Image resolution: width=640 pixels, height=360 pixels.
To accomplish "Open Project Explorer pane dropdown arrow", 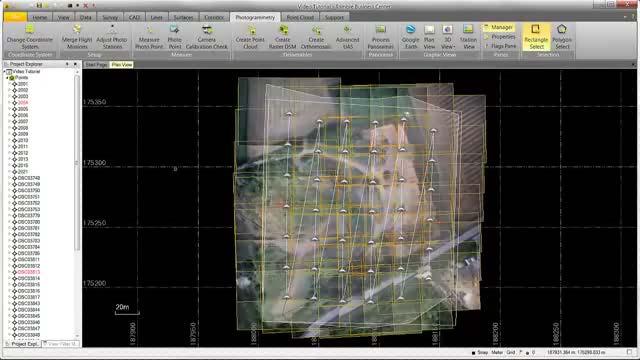I will coord(67,64).
